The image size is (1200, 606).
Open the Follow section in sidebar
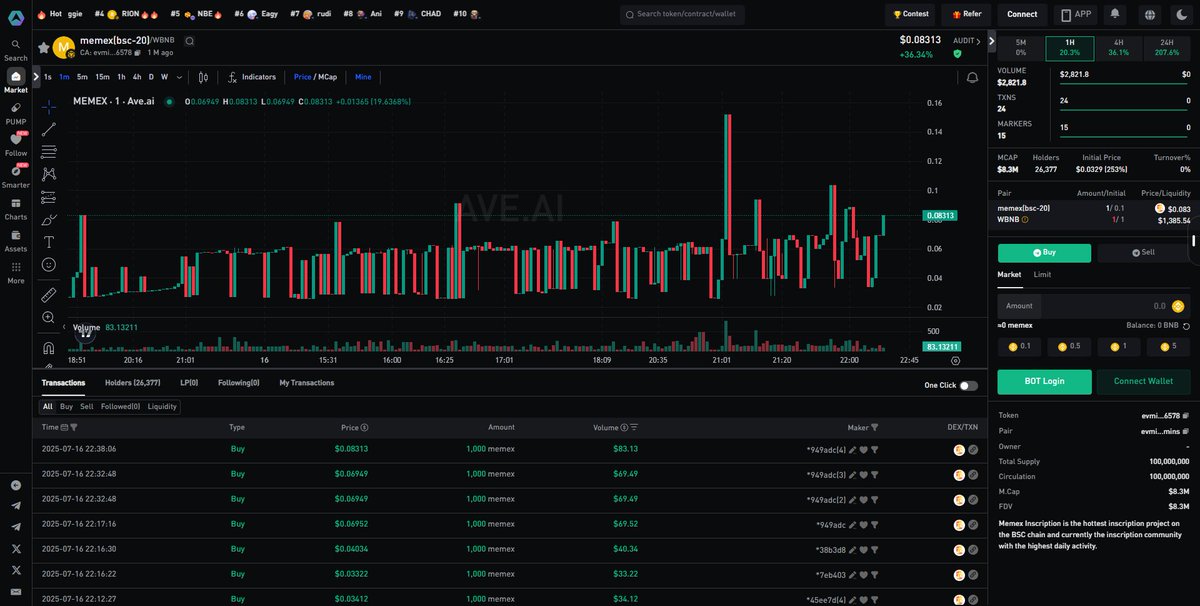[x=16, y=144]
